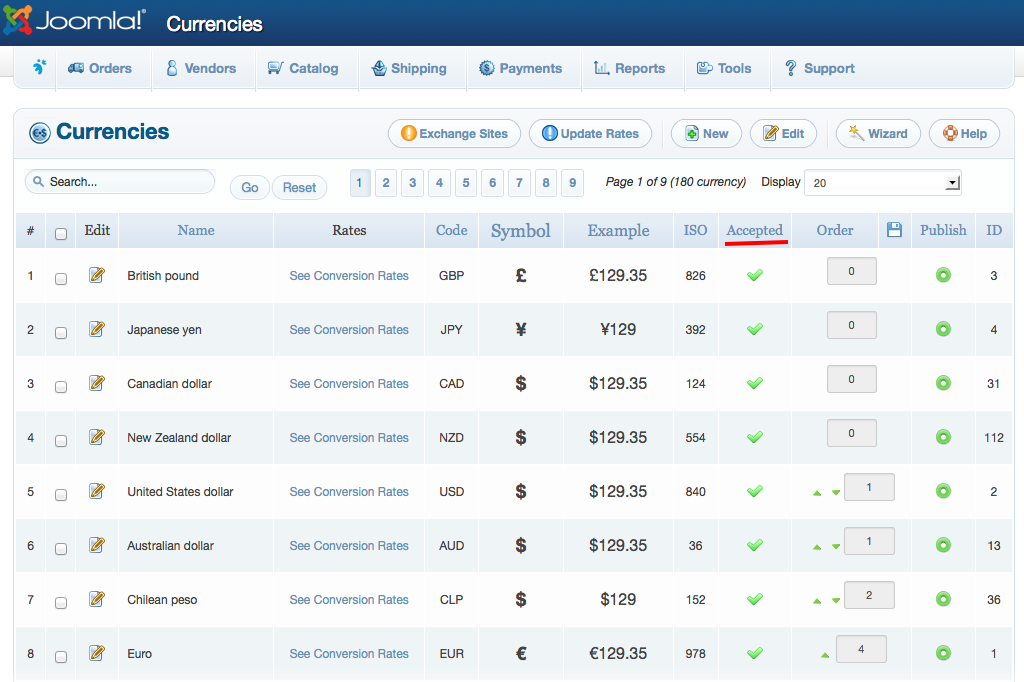
Task: Open the Catalog menu
Action: pos(303,68)
